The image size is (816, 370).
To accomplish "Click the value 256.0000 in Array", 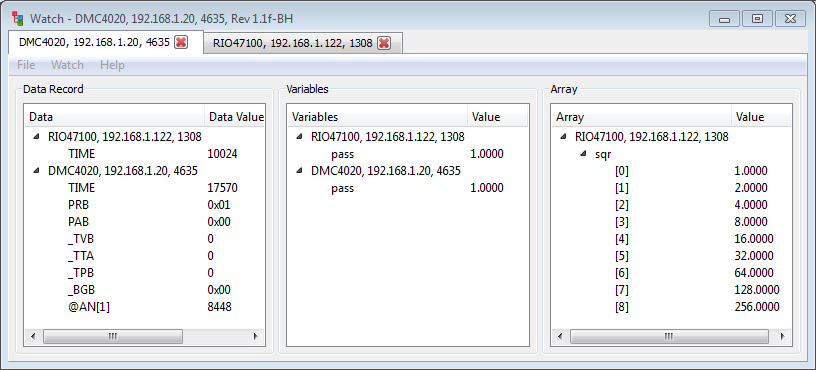I will coord(757,307).
